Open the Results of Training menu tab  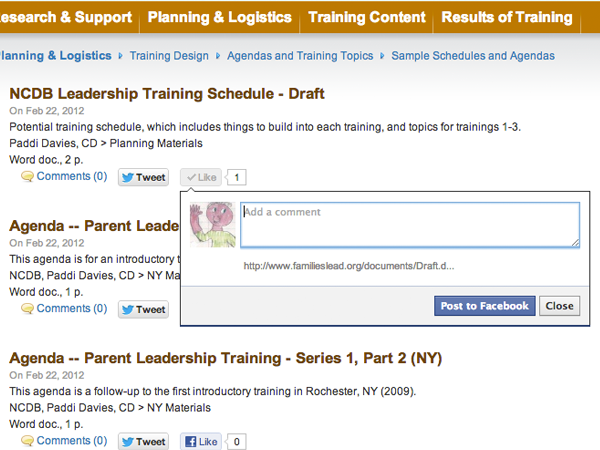point(507,17)
